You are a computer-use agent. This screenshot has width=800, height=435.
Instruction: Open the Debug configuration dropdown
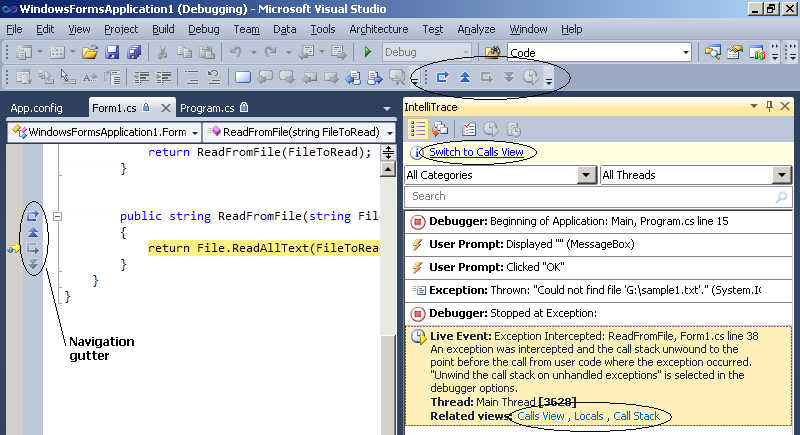[x=465, y=52]
